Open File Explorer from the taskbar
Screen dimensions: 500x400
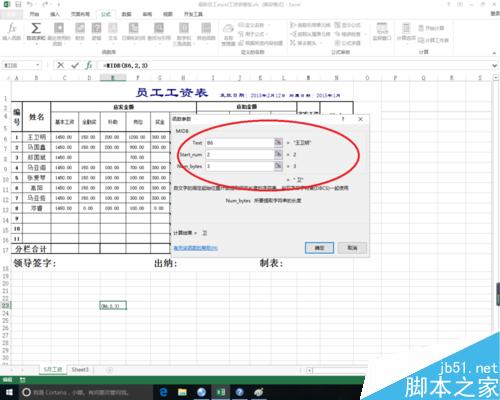182,392
